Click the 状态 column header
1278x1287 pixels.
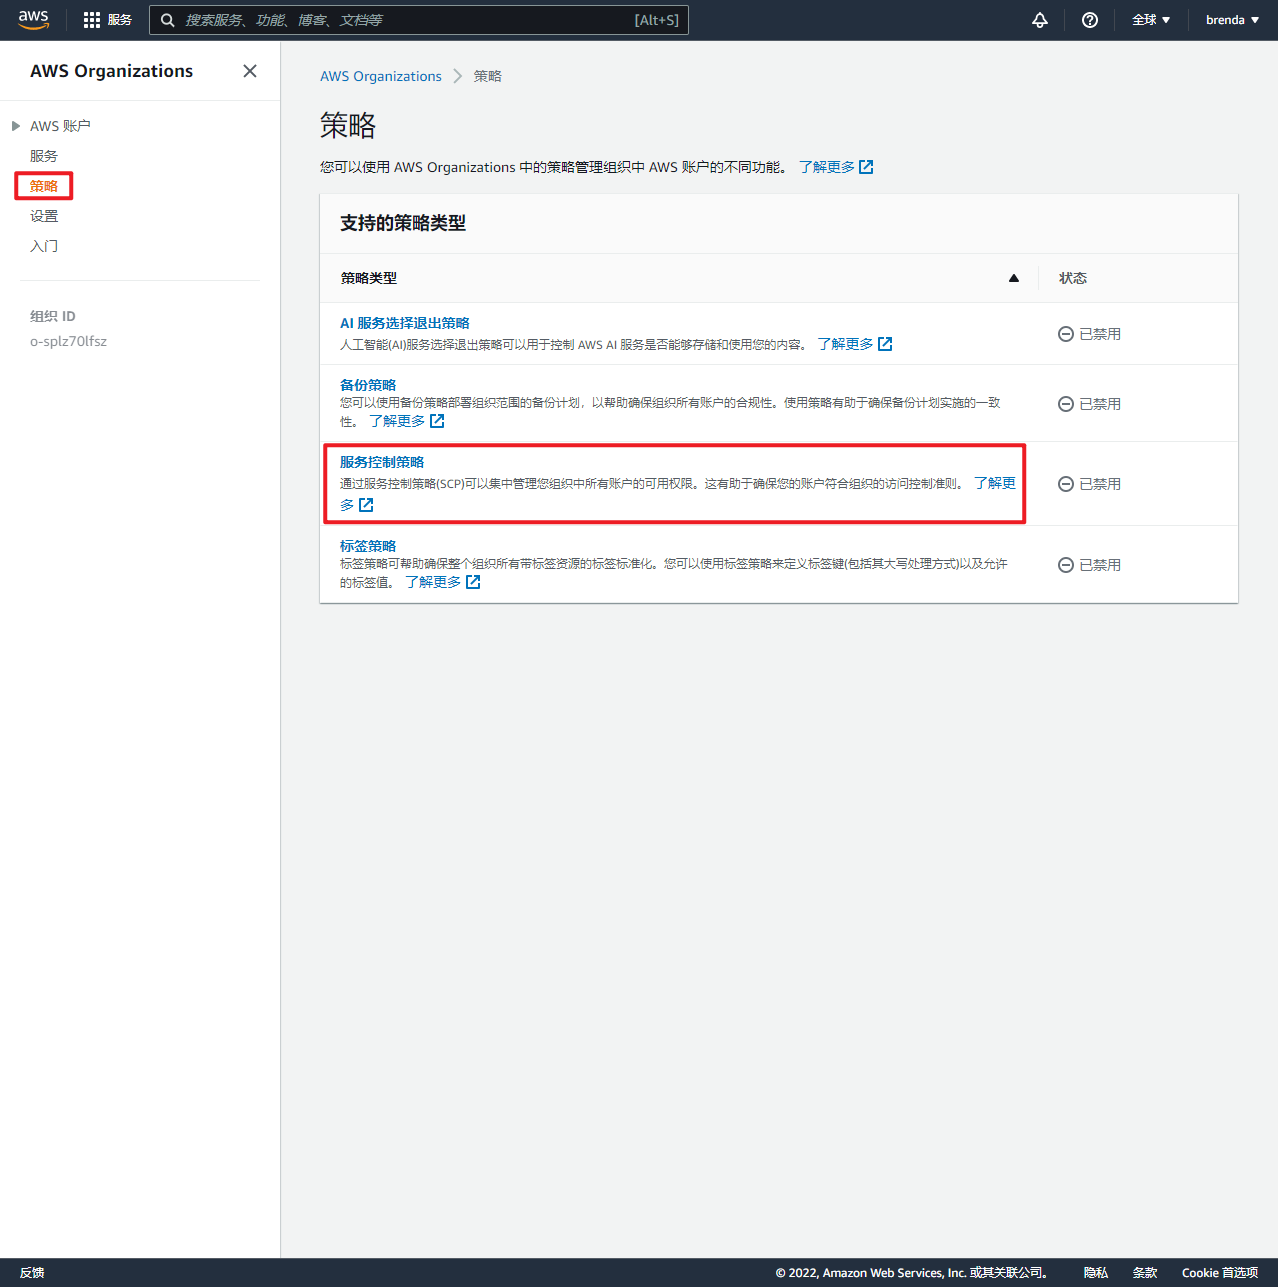(1073, 278)
